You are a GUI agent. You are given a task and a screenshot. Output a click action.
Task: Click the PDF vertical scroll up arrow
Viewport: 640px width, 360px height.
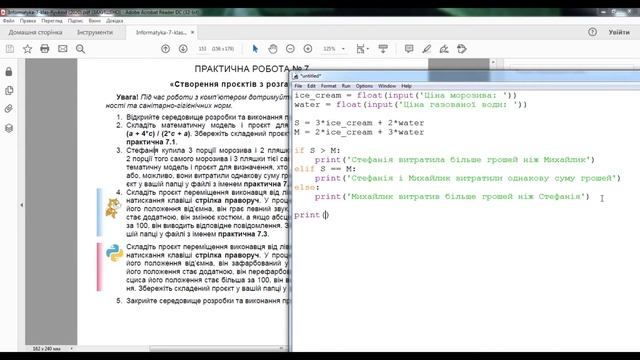pos(493,62)
